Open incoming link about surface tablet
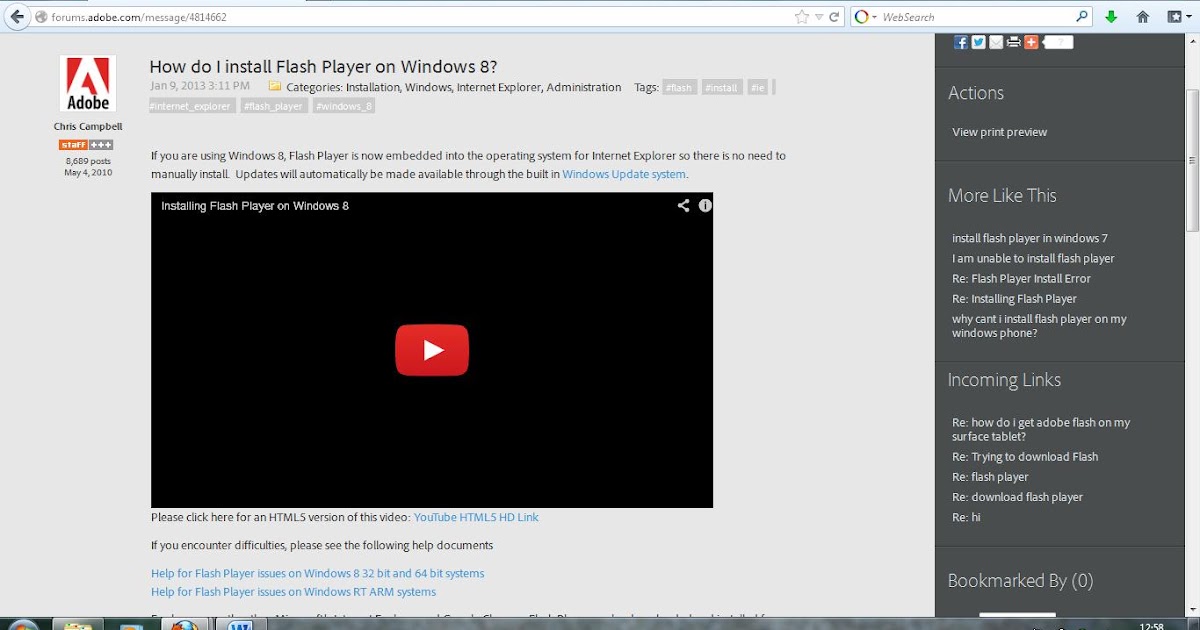Screen dimensions: 1200x630 click(1041, 429)
